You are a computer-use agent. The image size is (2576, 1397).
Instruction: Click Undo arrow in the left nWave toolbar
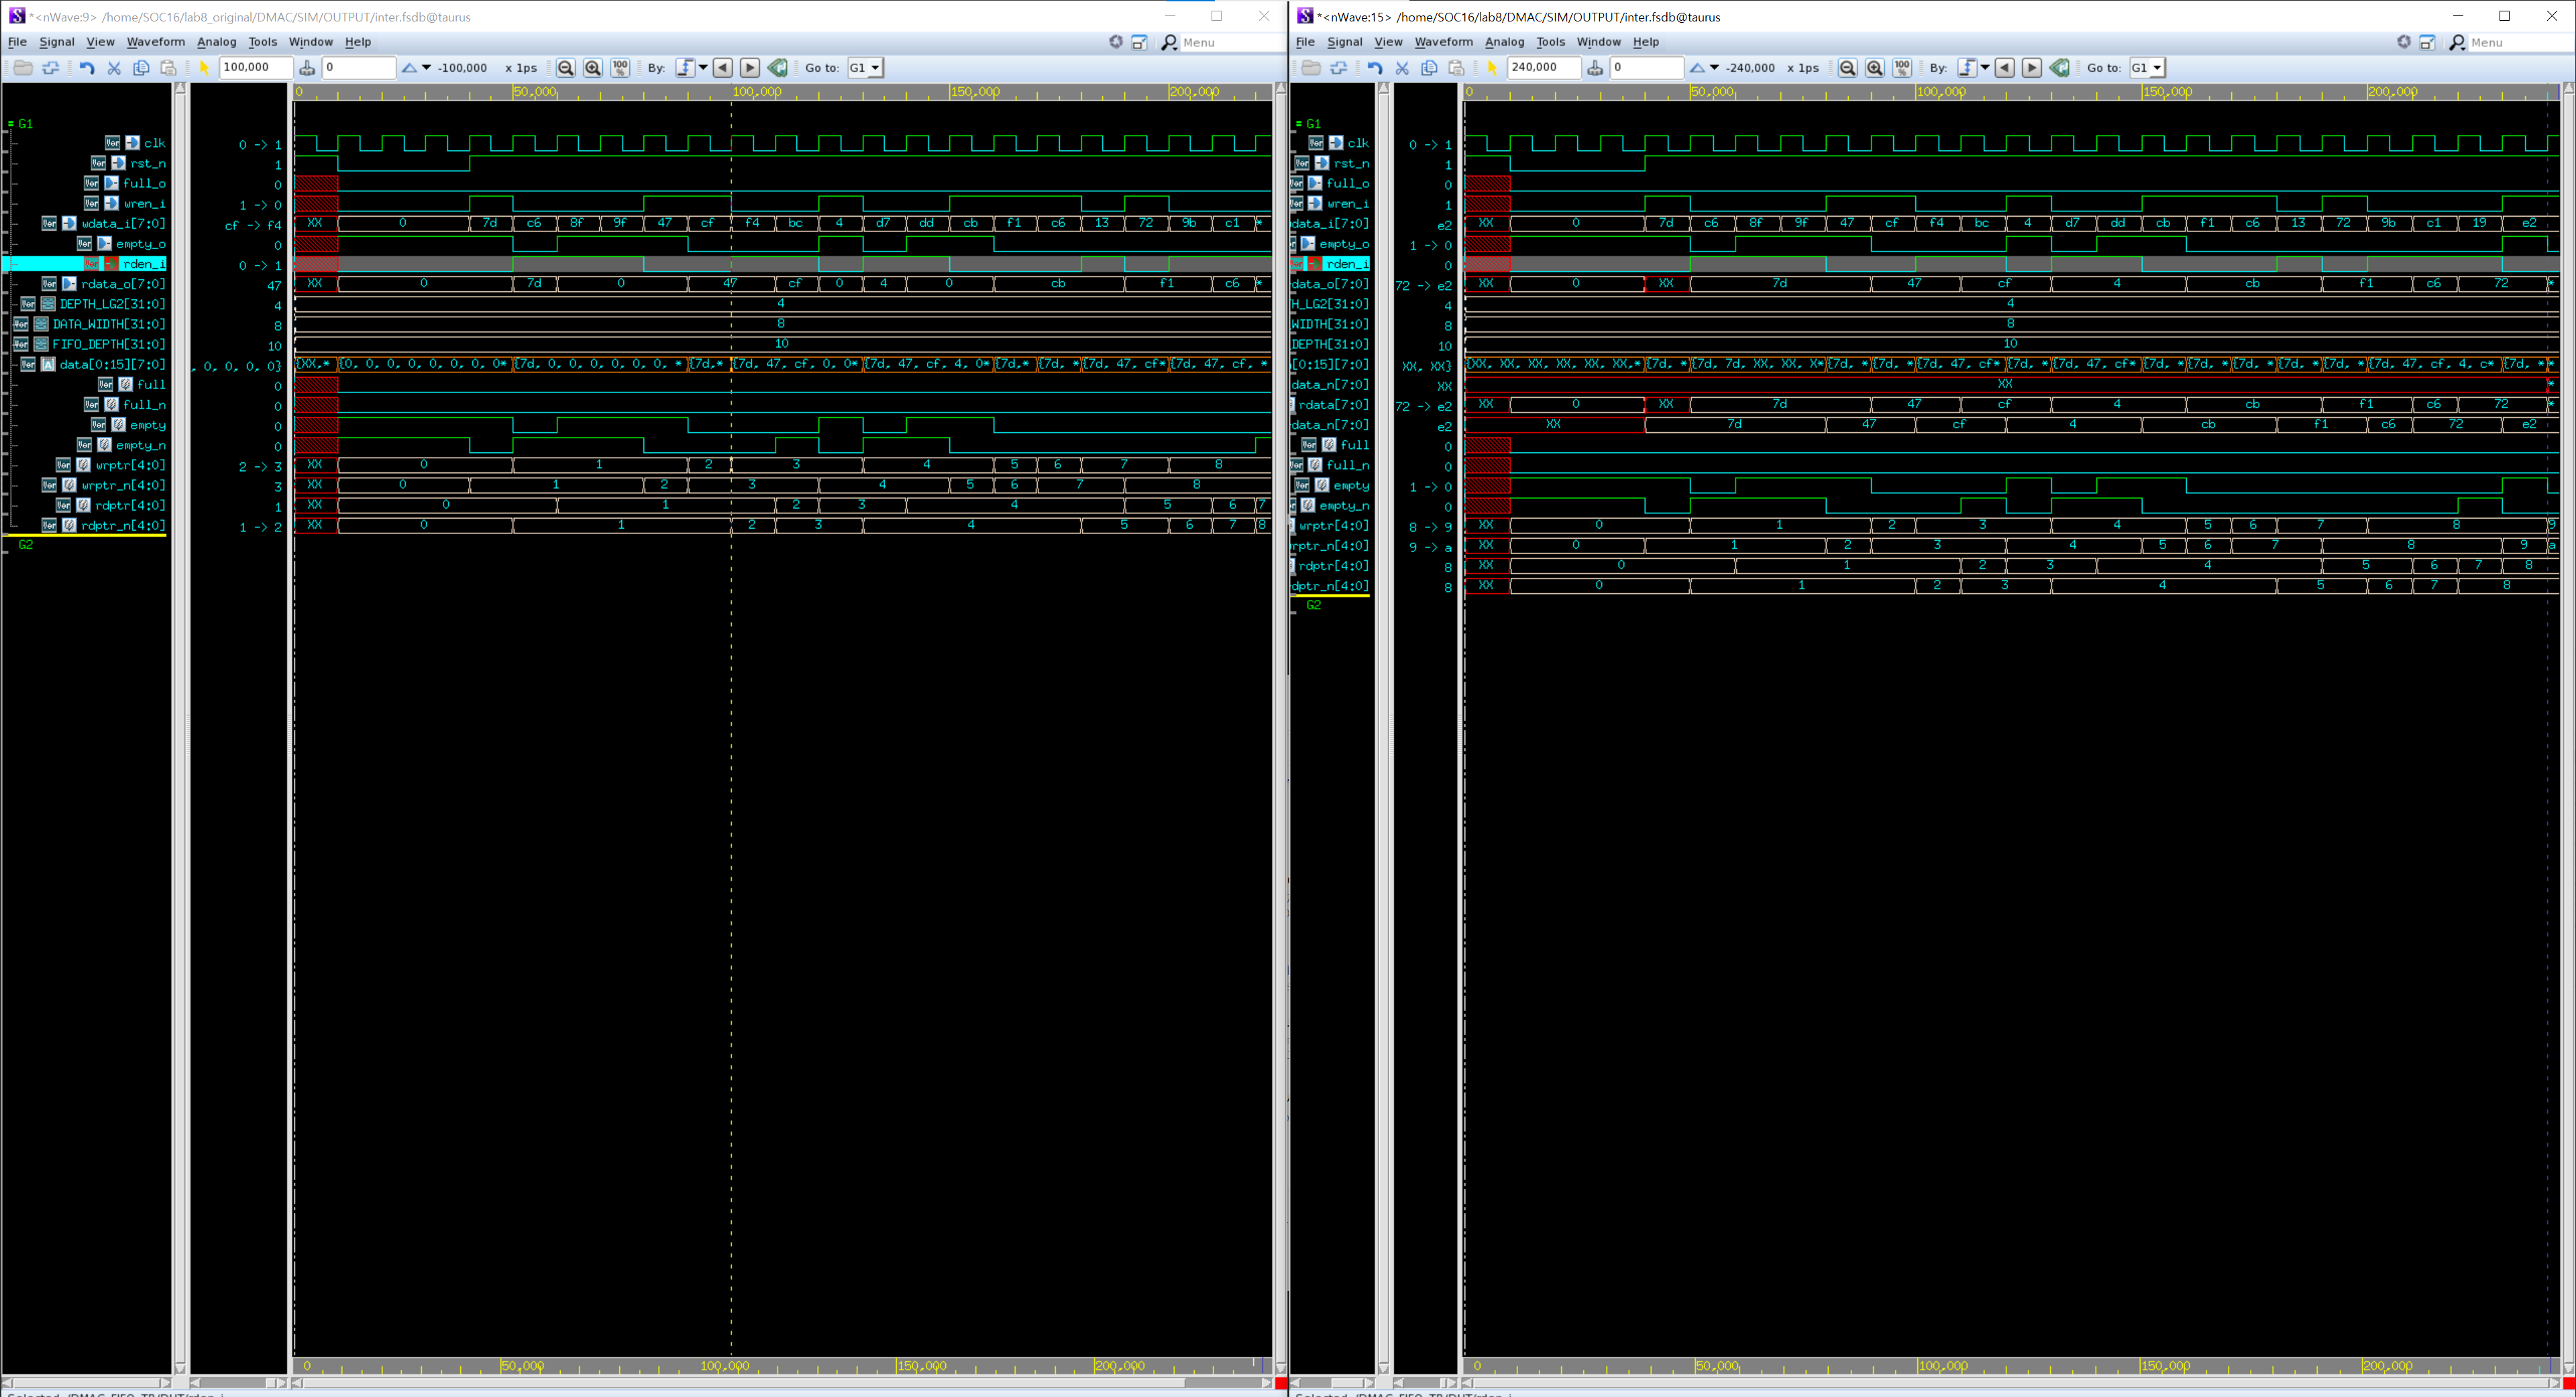pyautogui.click(x=87, y=68)
